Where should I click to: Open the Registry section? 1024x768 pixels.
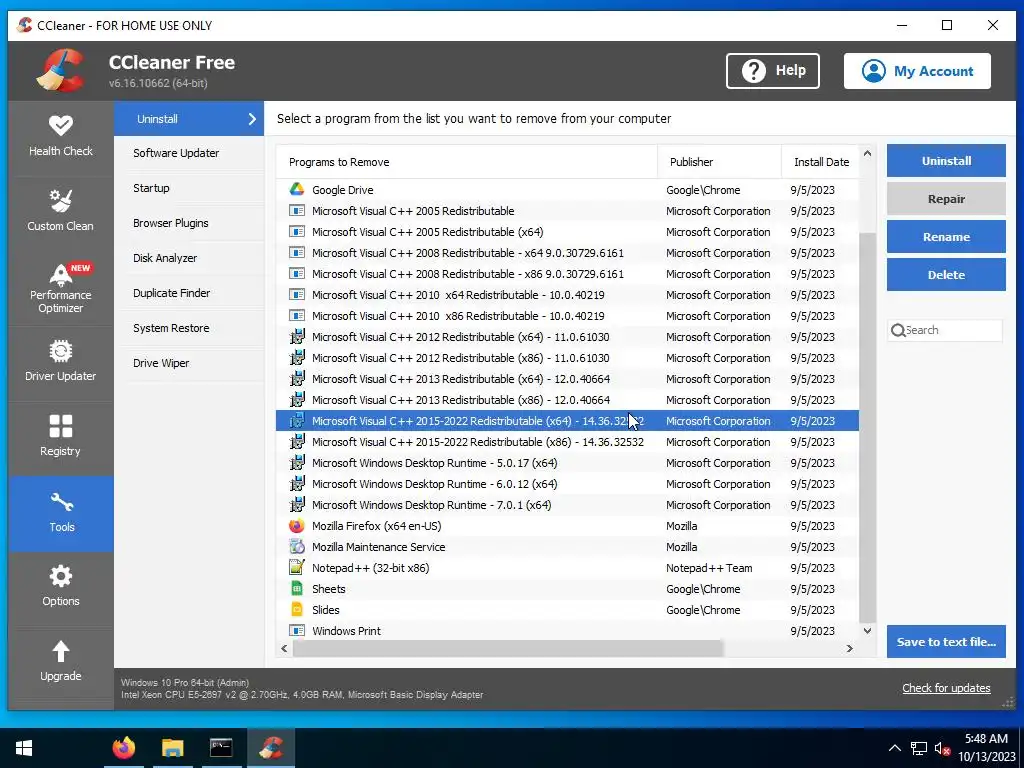[x=61, y=438]
